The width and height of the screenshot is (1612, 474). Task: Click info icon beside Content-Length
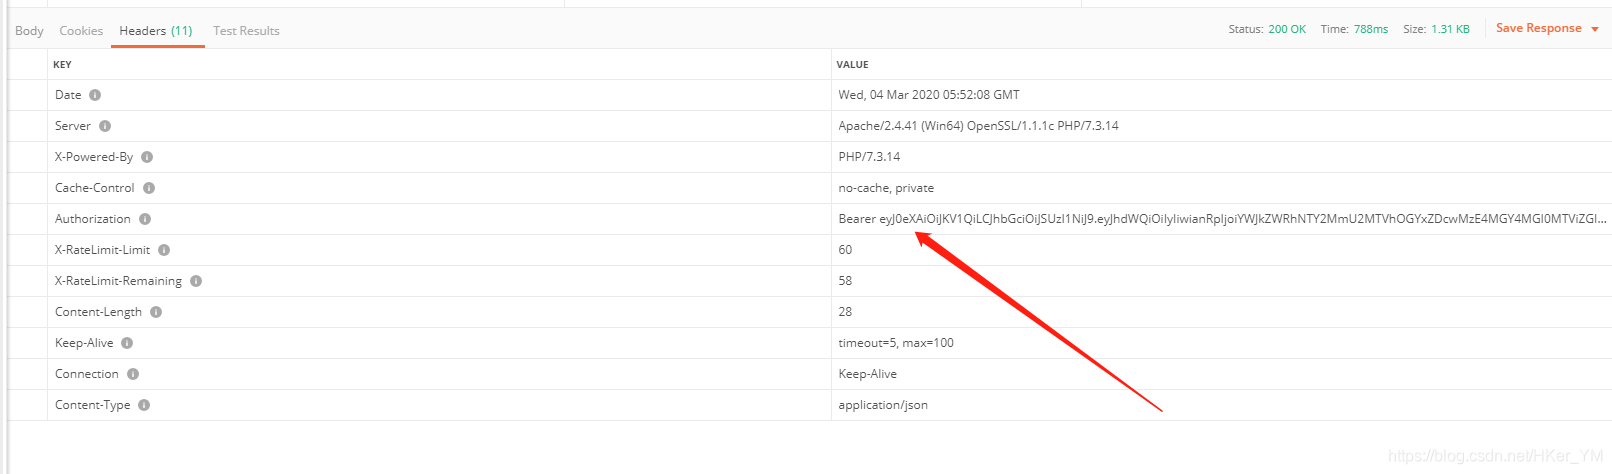pyautogui.click(x=156, y=312)
